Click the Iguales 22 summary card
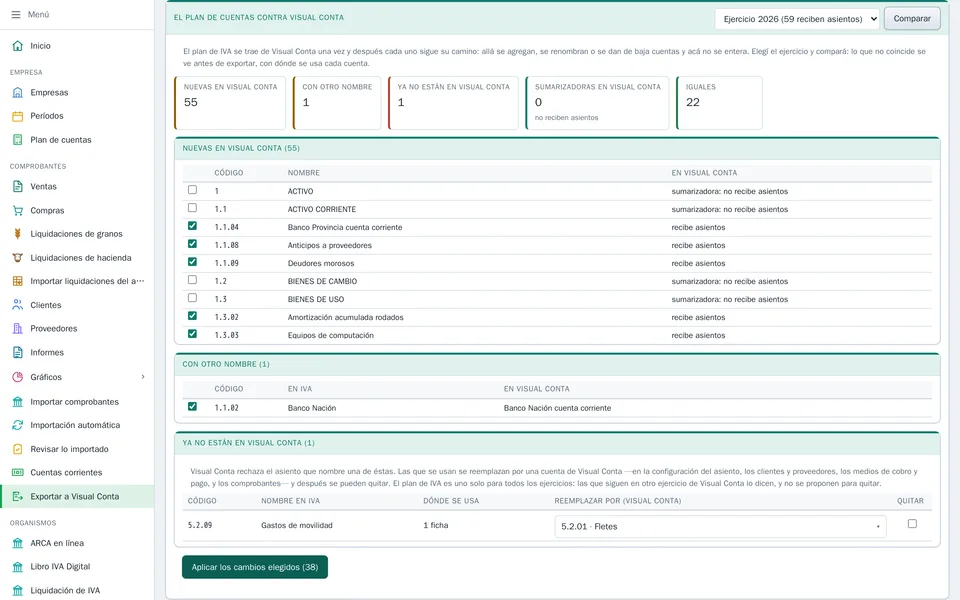 pos(719,103)
